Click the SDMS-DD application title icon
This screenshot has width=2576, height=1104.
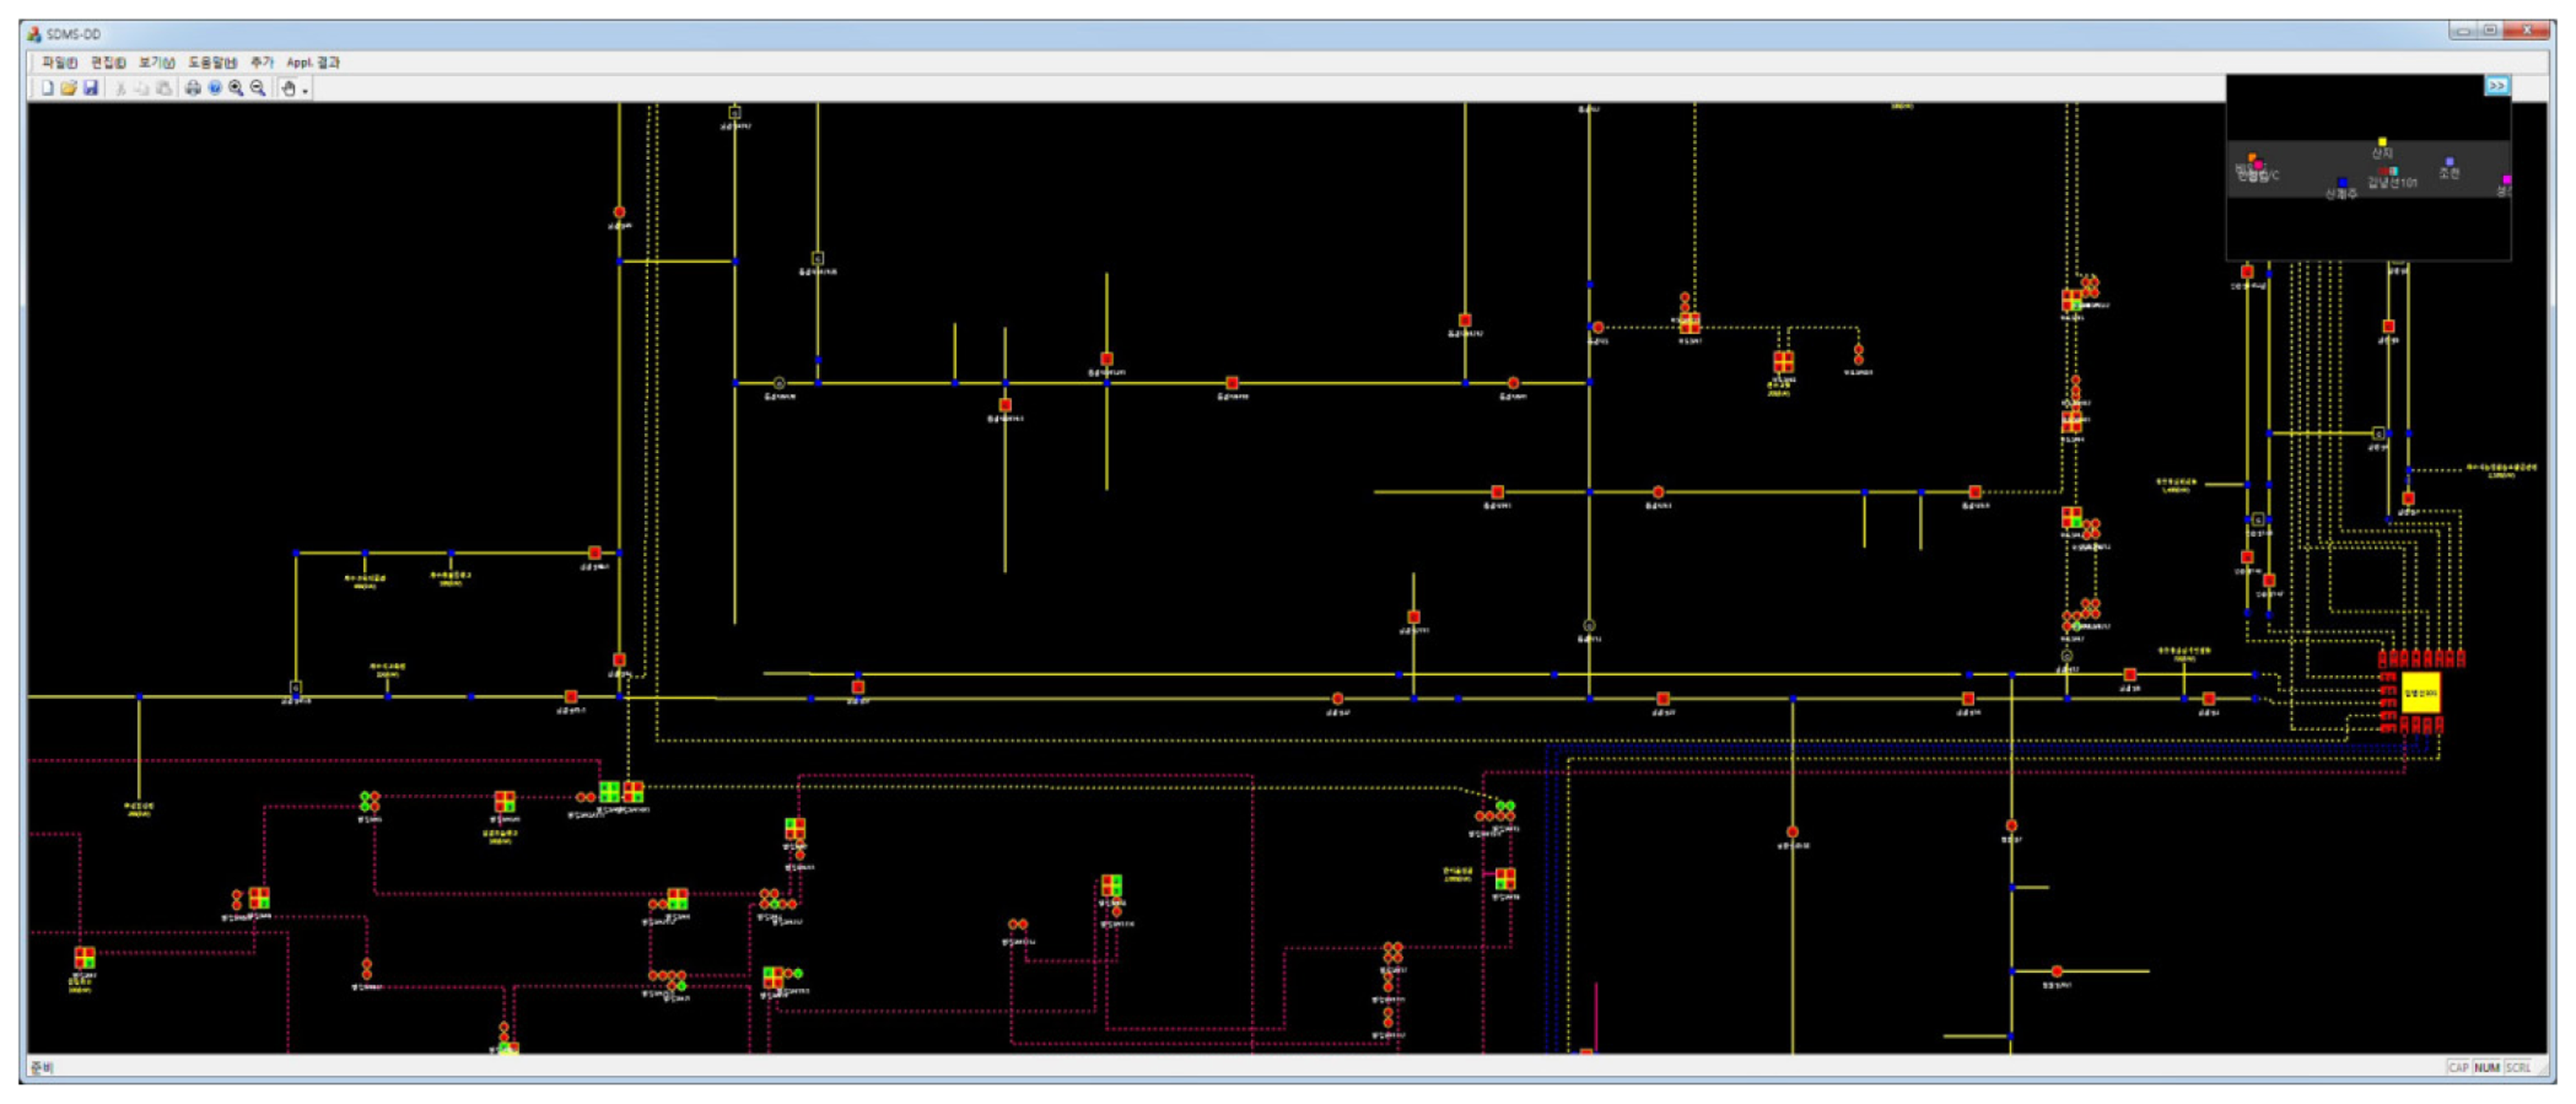[34, 34]
